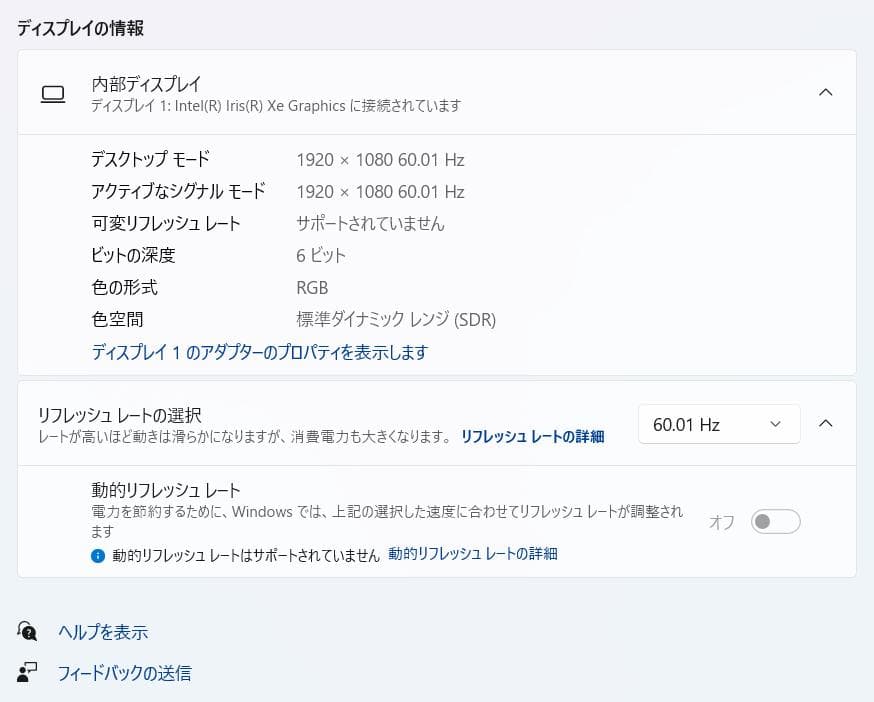This screenshot has width=874, height=702.
Task: Collapse the 内部ディスプレイ section chevron
Action: tap(825, 92)
